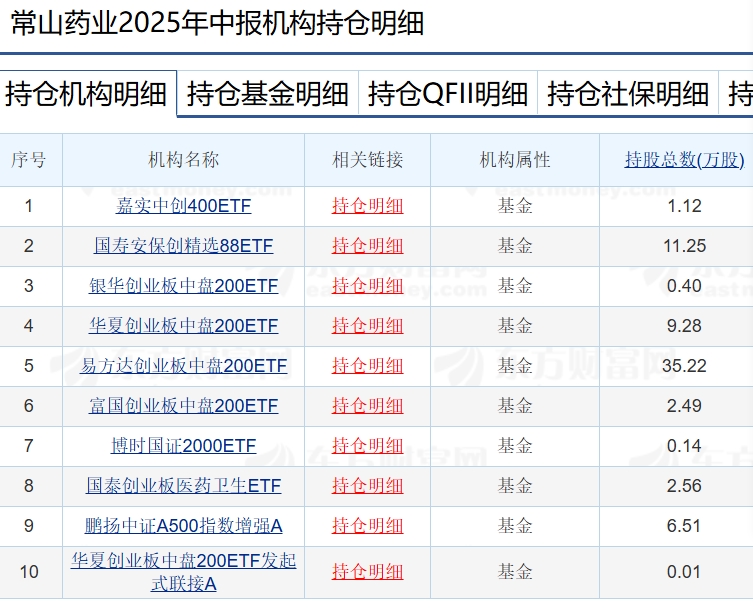This screenshot has width=753, height=610.
Task: Open fund link 国泰创业板医药卫生ETF
Action: tap(183, 485)
